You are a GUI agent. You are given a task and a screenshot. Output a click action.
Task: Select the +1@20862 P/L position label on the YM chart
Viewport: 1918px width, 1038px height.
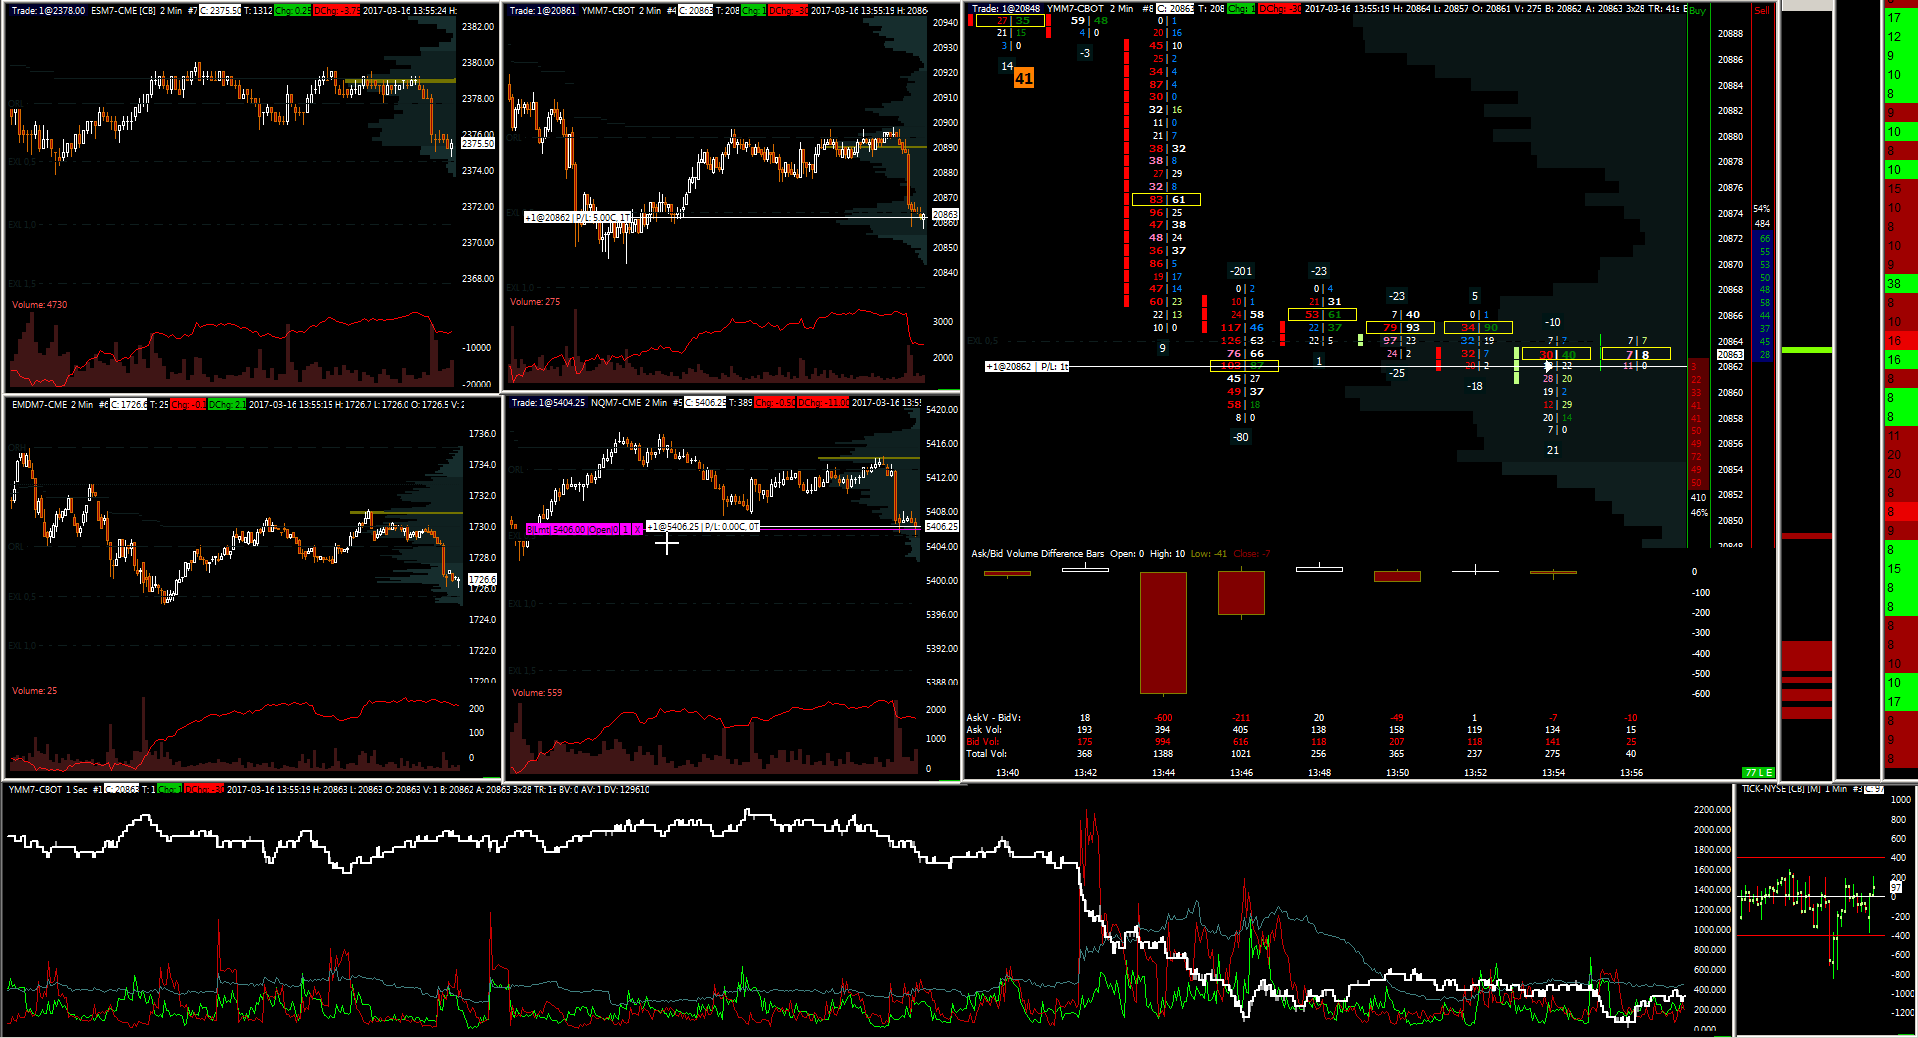[578, 217]
